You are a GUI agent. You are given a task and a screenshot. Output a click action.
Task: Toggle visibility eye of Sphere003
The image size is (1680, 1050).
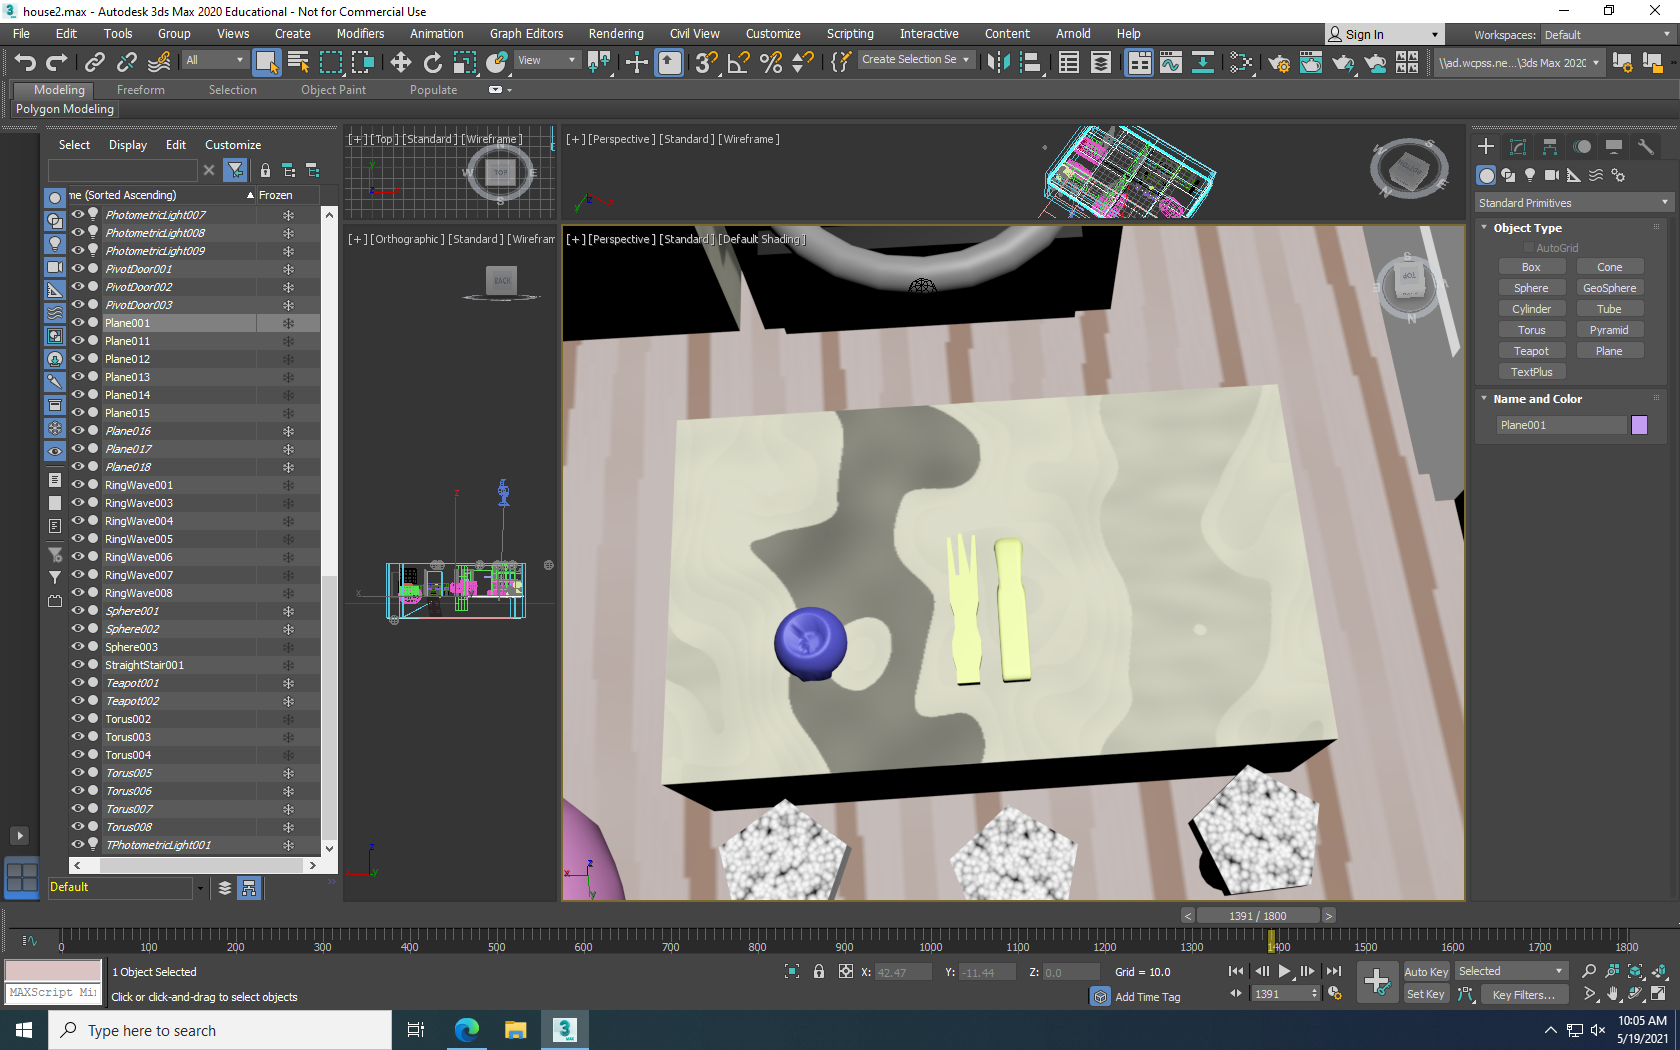[77, 647]
